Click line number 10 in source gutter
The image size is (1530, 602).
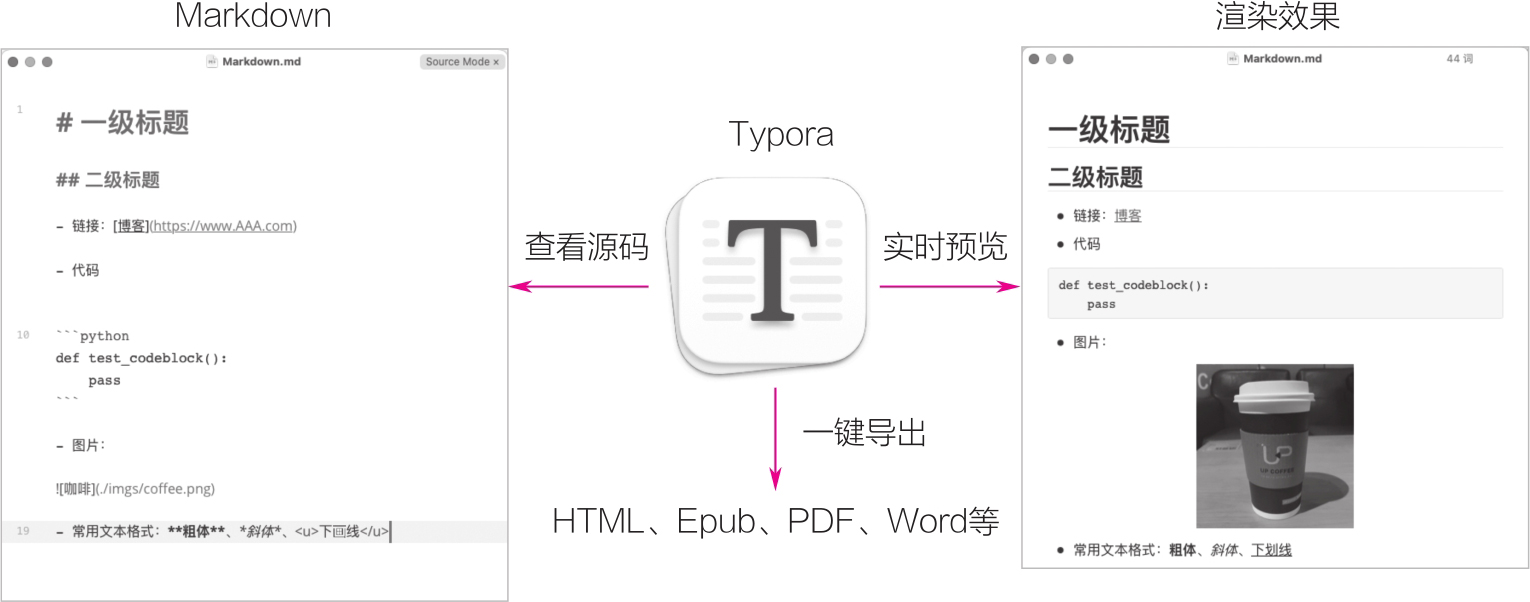(22, 336)
